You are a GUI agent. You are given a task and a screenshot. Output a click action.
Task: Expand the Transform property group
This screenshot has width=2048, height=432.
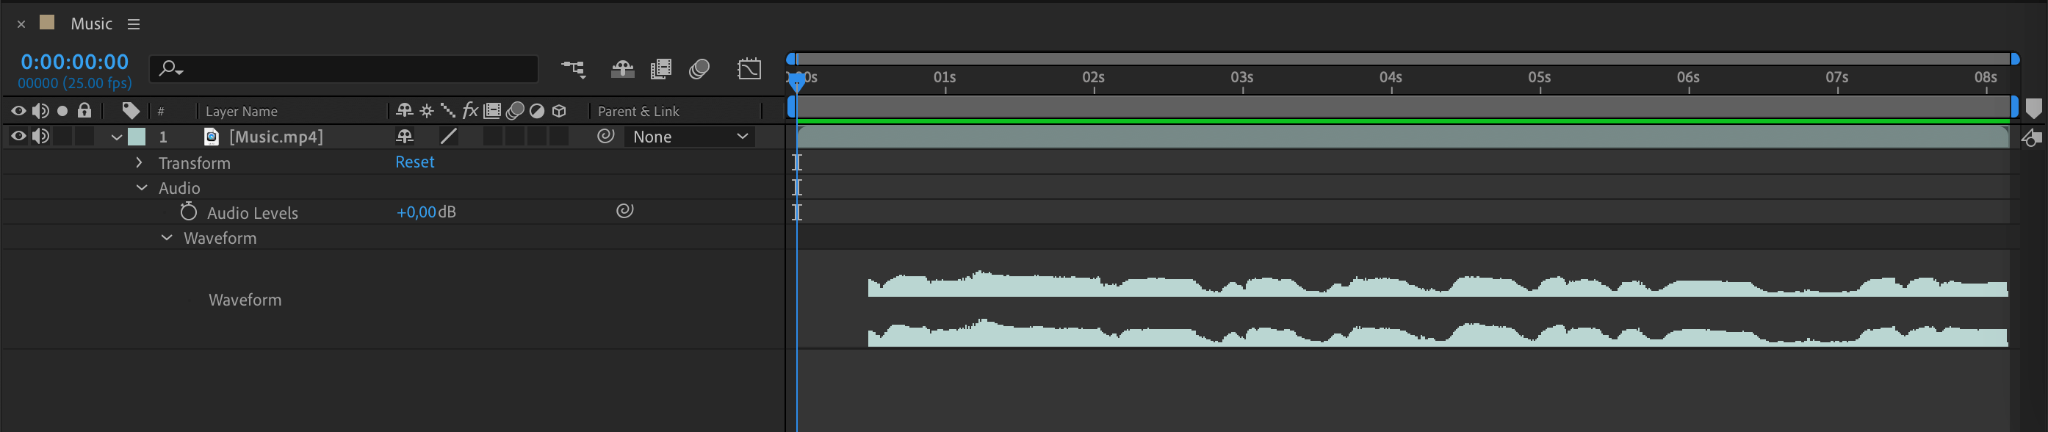(139, 163)
